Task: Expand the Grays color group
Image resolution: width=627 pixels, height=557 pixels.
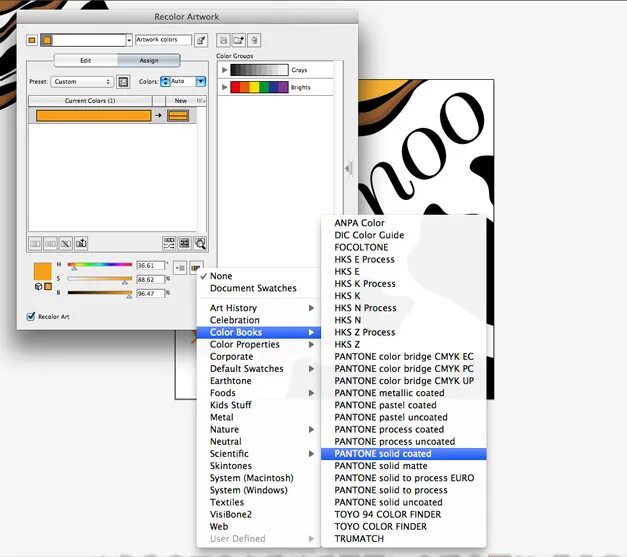Action: (224, 70)
